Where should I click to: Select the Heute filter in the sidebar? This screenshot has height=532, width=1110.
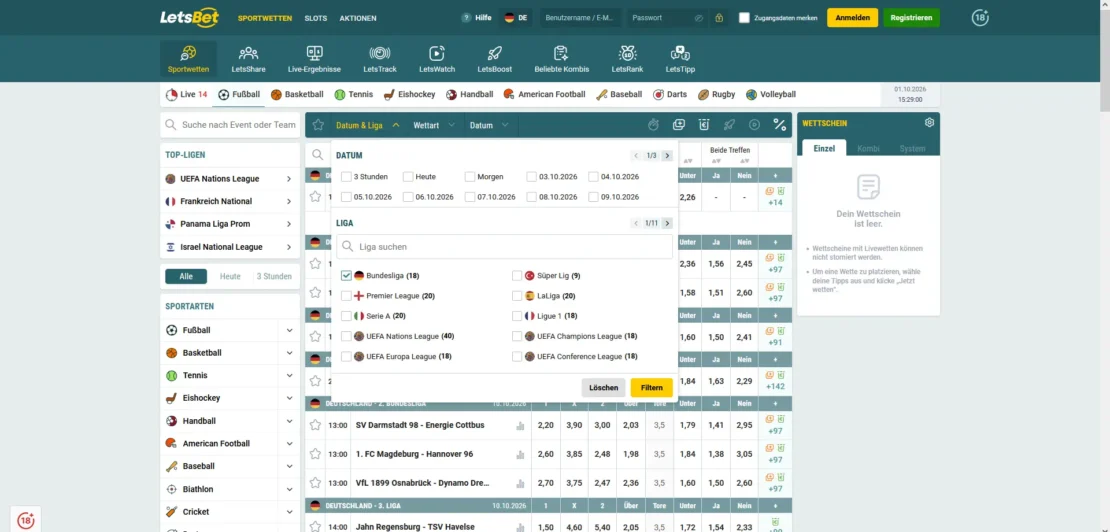click(x=230, y=277)
